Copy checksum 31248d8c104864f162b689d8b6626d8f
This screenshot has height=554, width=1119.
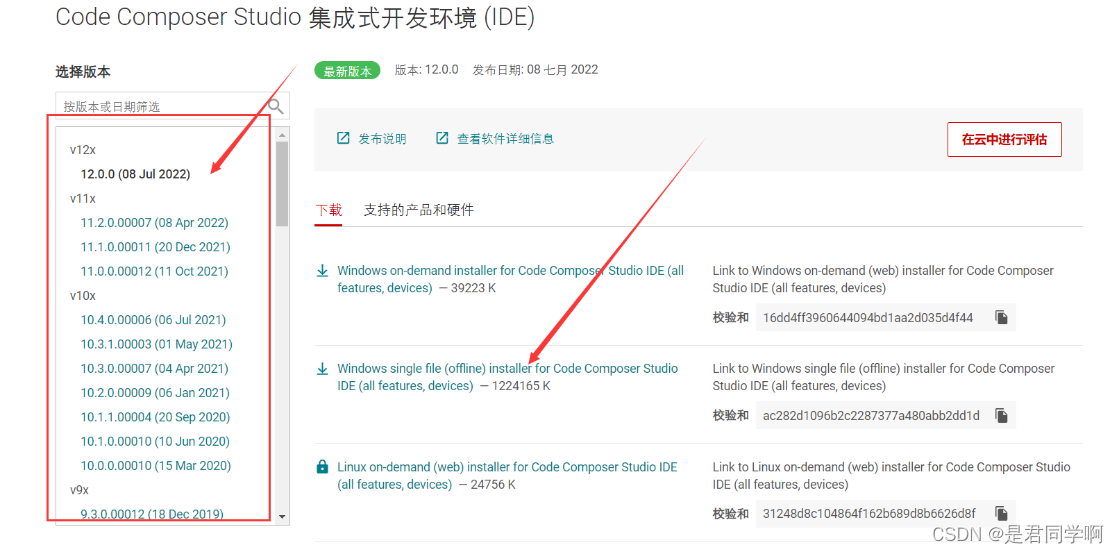tap(1001, 513)
